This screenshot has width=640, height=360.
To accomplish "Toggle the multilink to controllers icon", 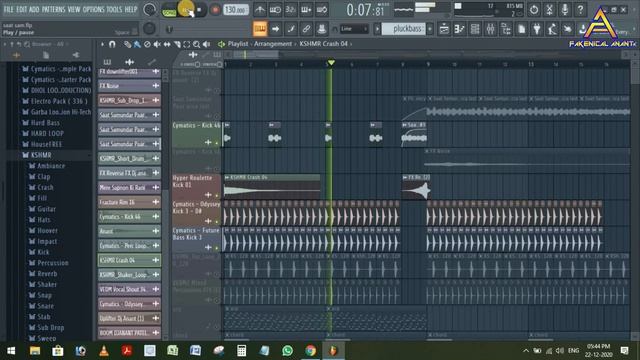I will (x=306, y=29).
